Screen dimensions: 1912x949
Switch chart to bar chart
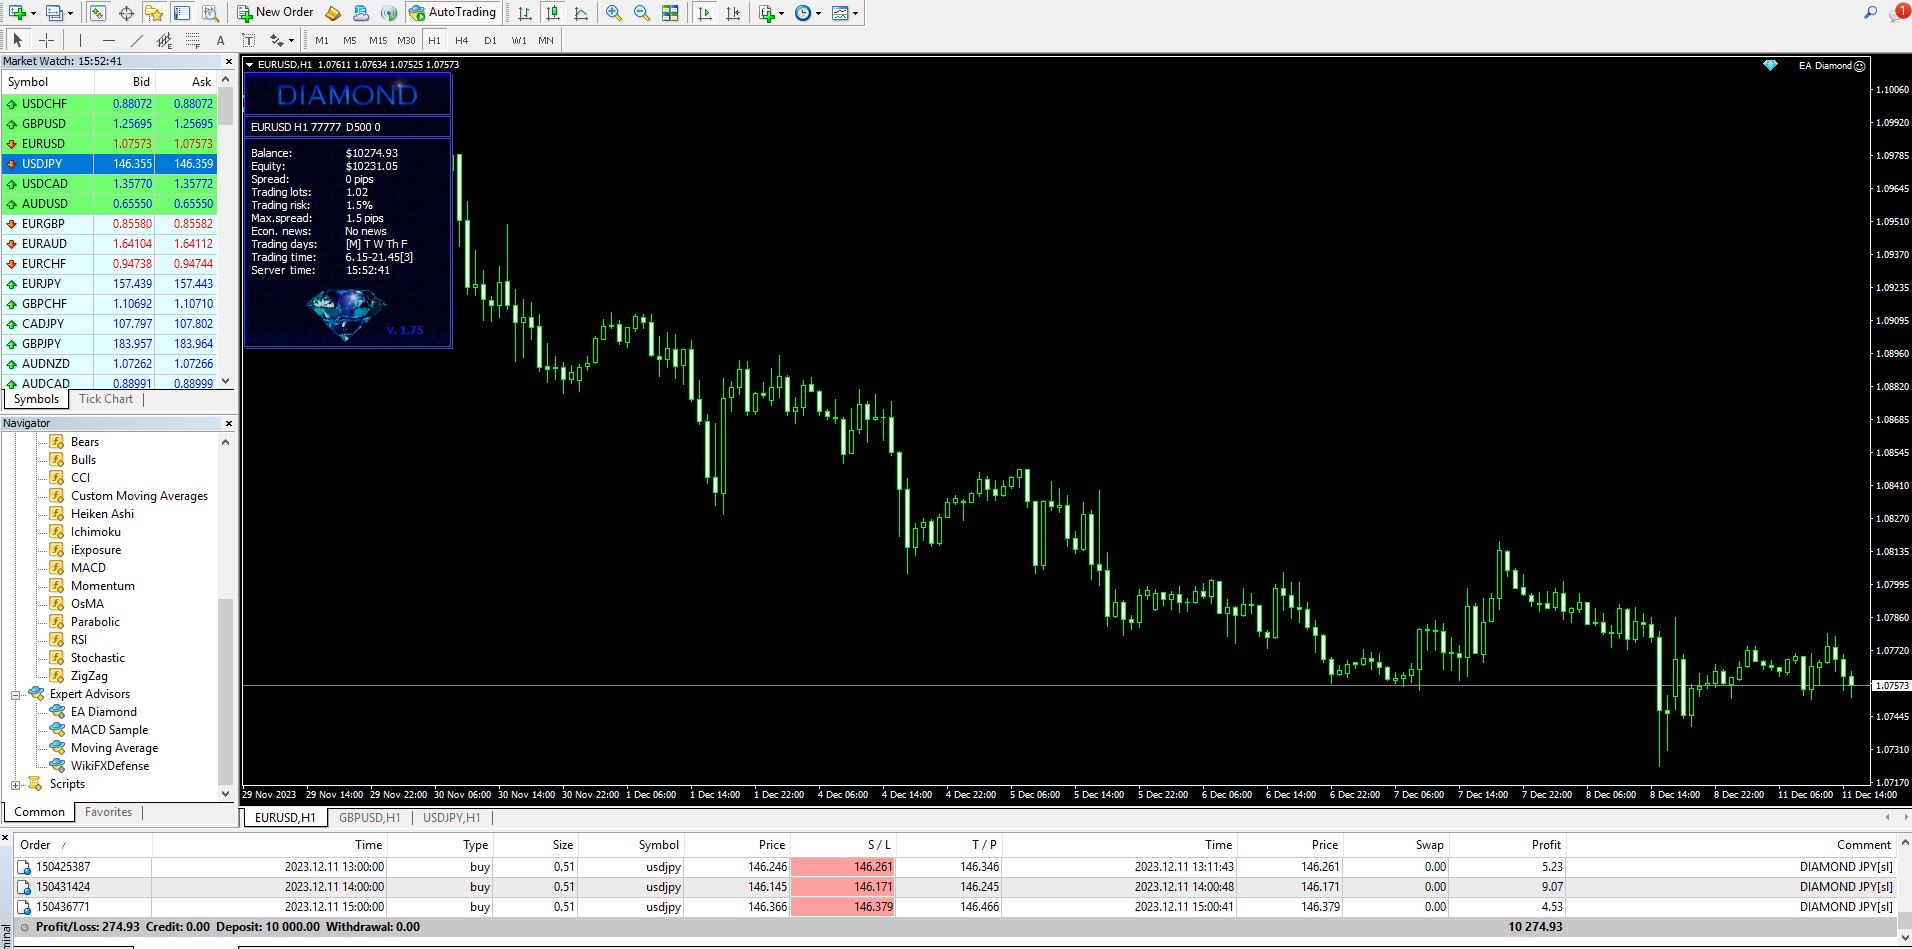click(524, 13)
